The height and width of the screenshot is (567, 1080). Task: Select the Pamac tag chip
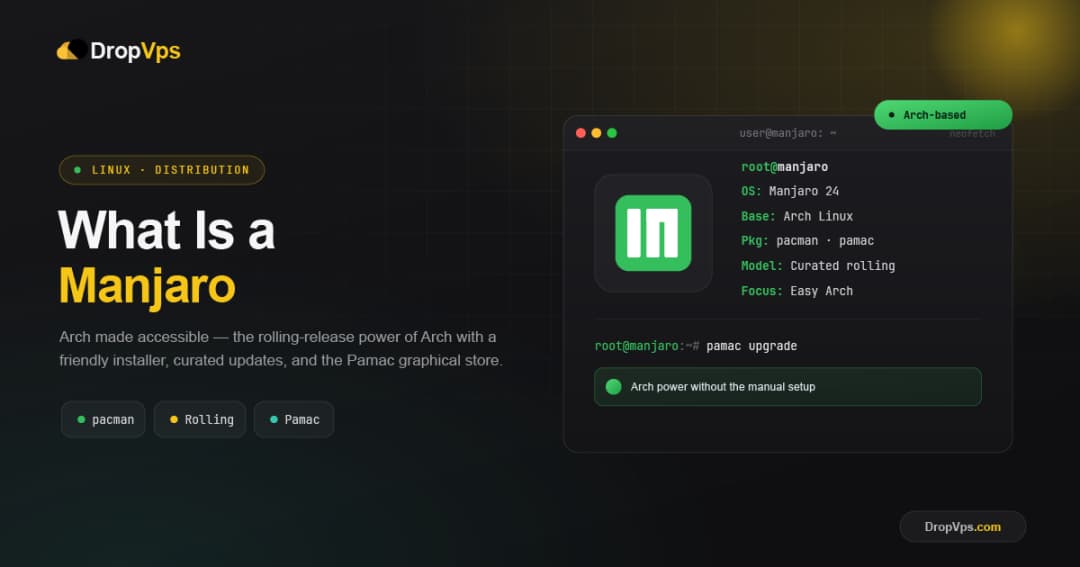click(294, 420)
